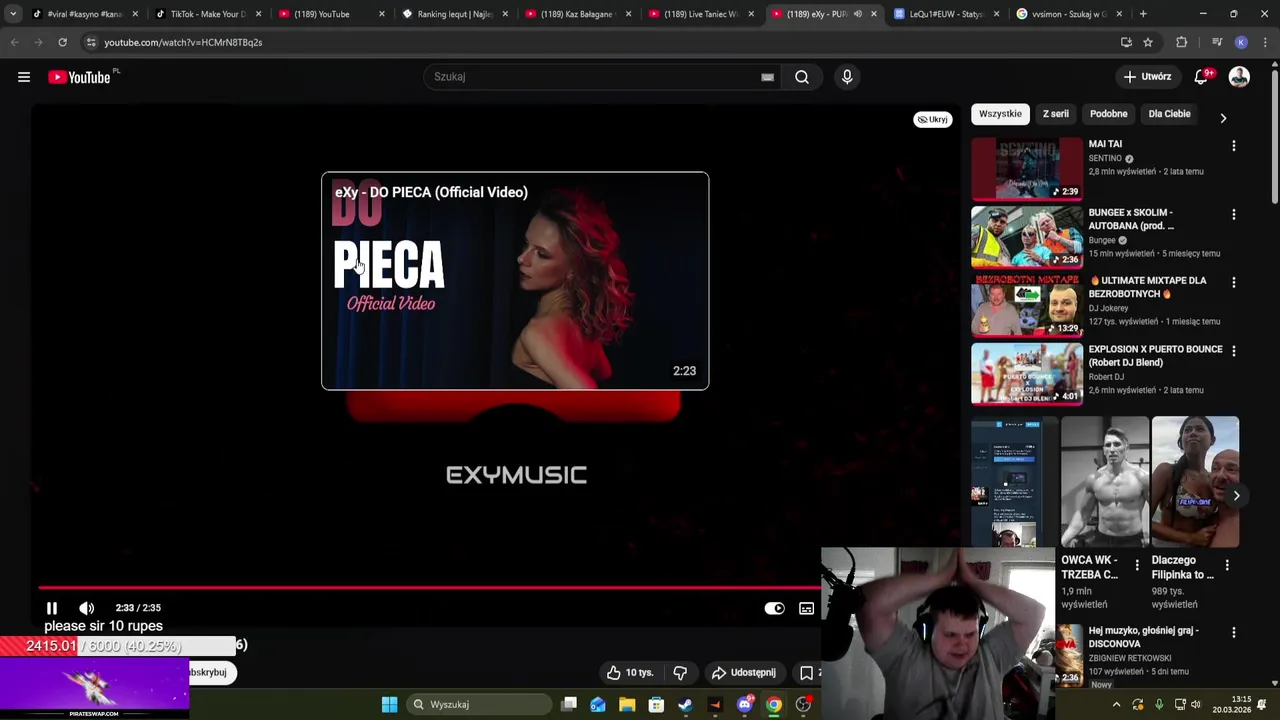The width and height of the screenshot is (1280, 720).
Task: Seek on the red video progress bar
Action: pos(430,588)
